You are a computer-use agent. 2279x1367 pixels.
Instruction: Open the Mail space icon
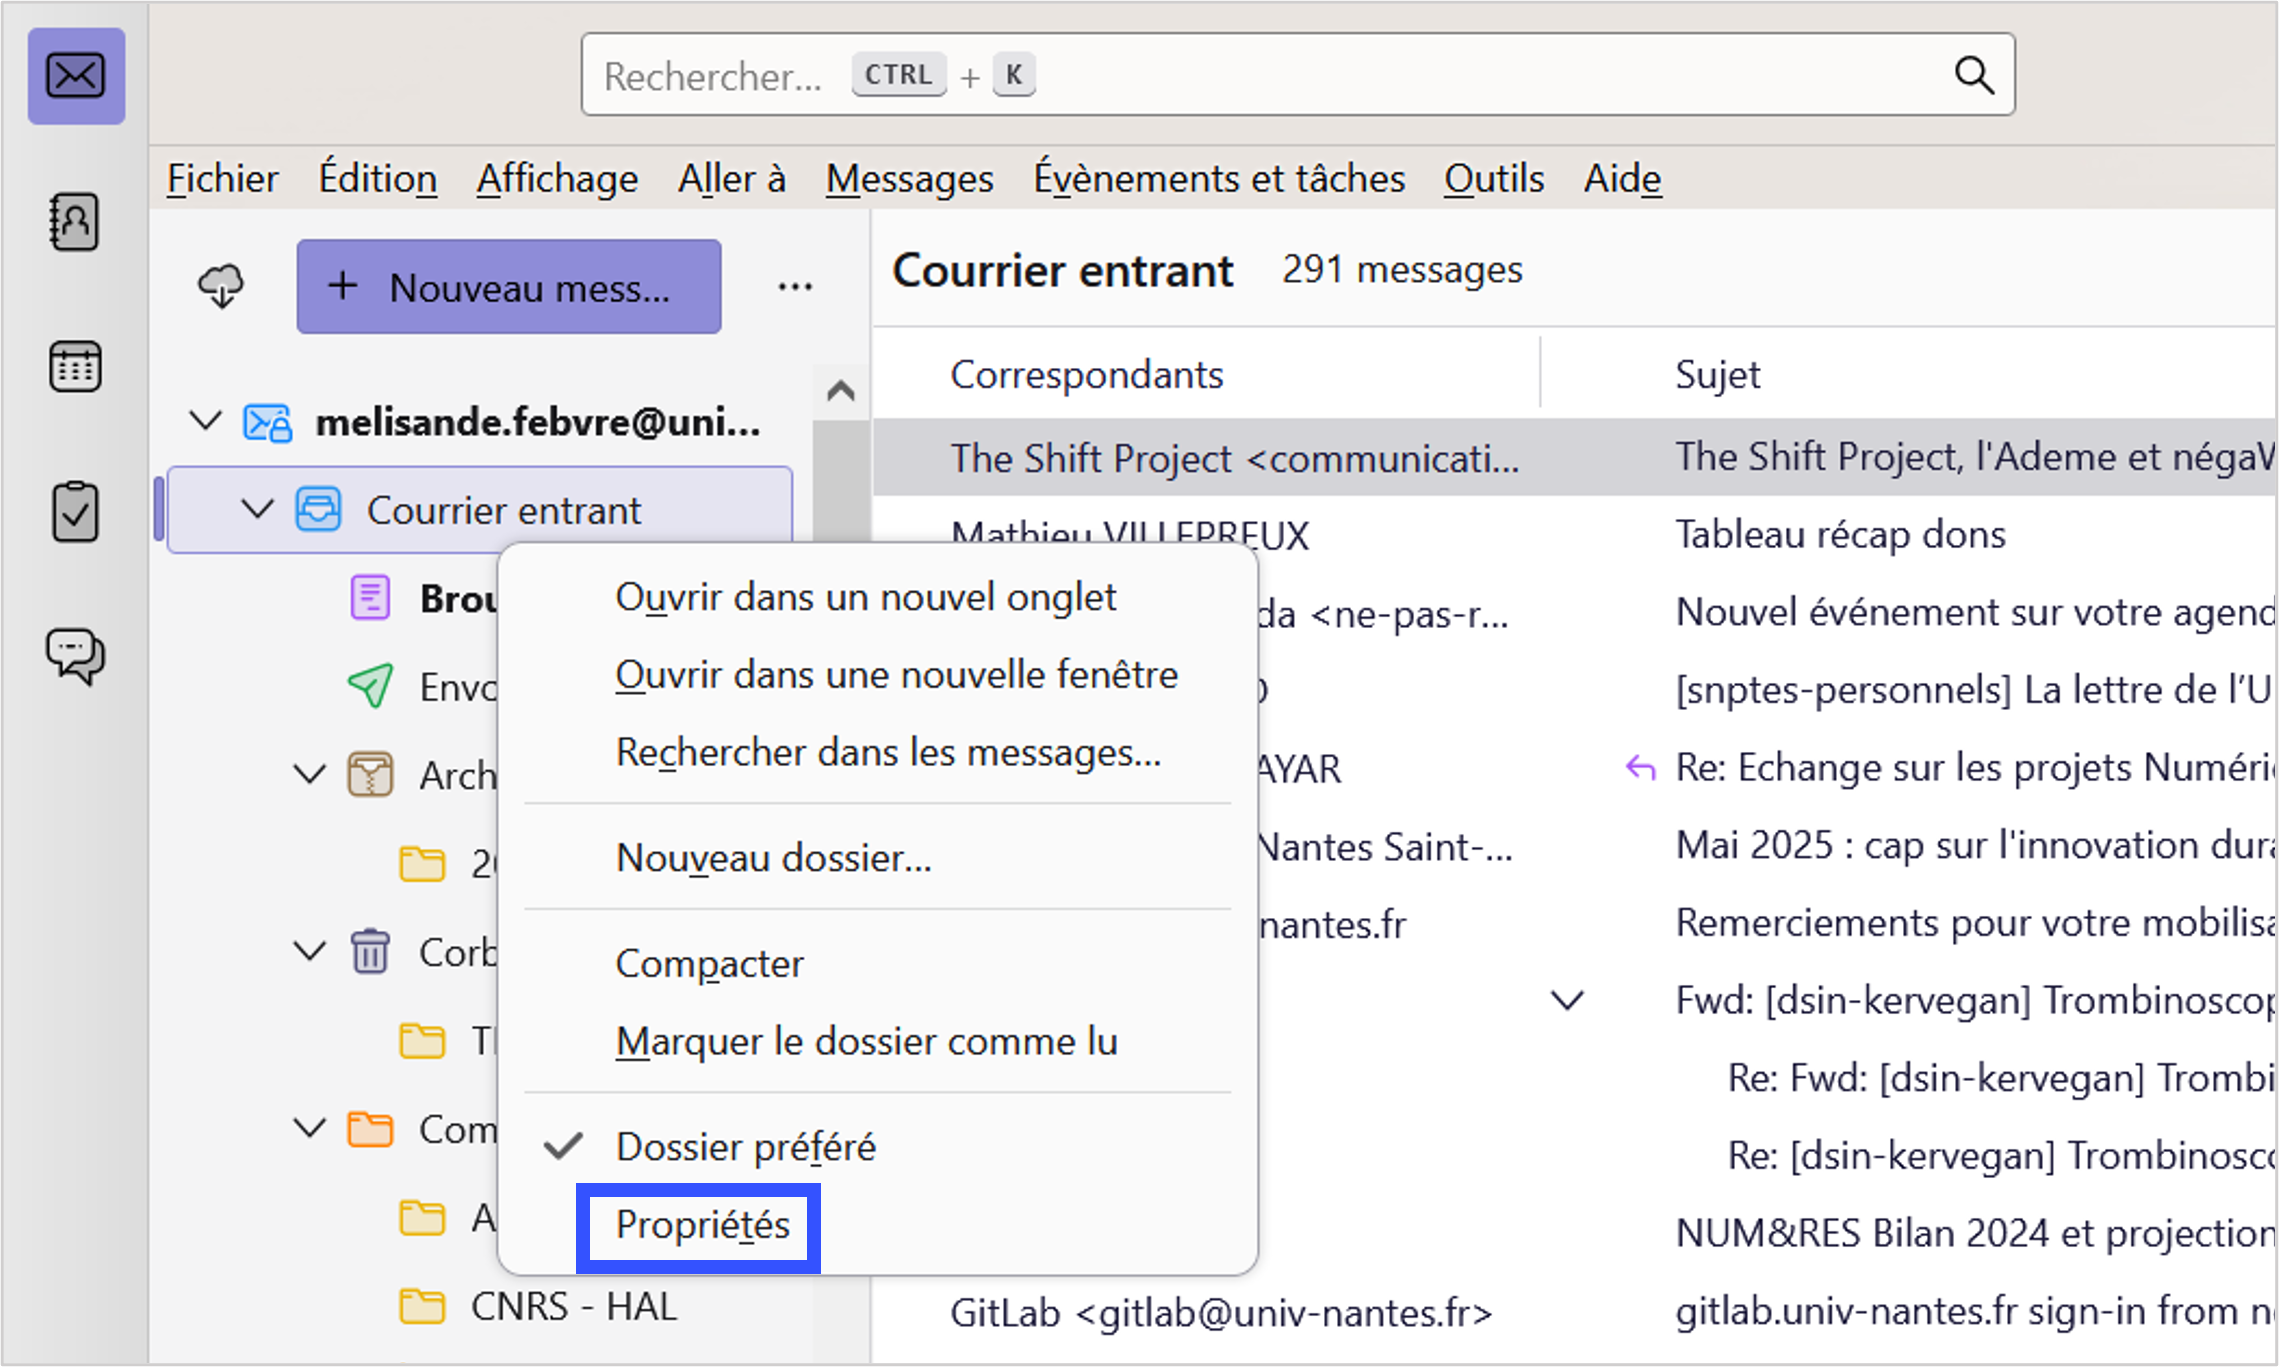pos(76,76)
